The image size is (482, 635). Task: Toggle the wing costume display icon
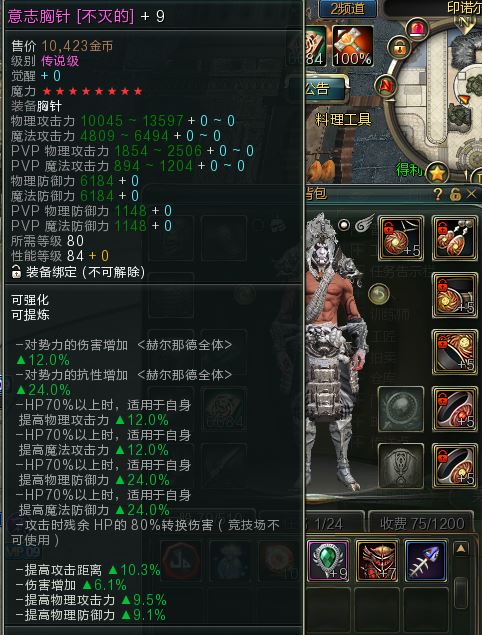click(363, 224)
